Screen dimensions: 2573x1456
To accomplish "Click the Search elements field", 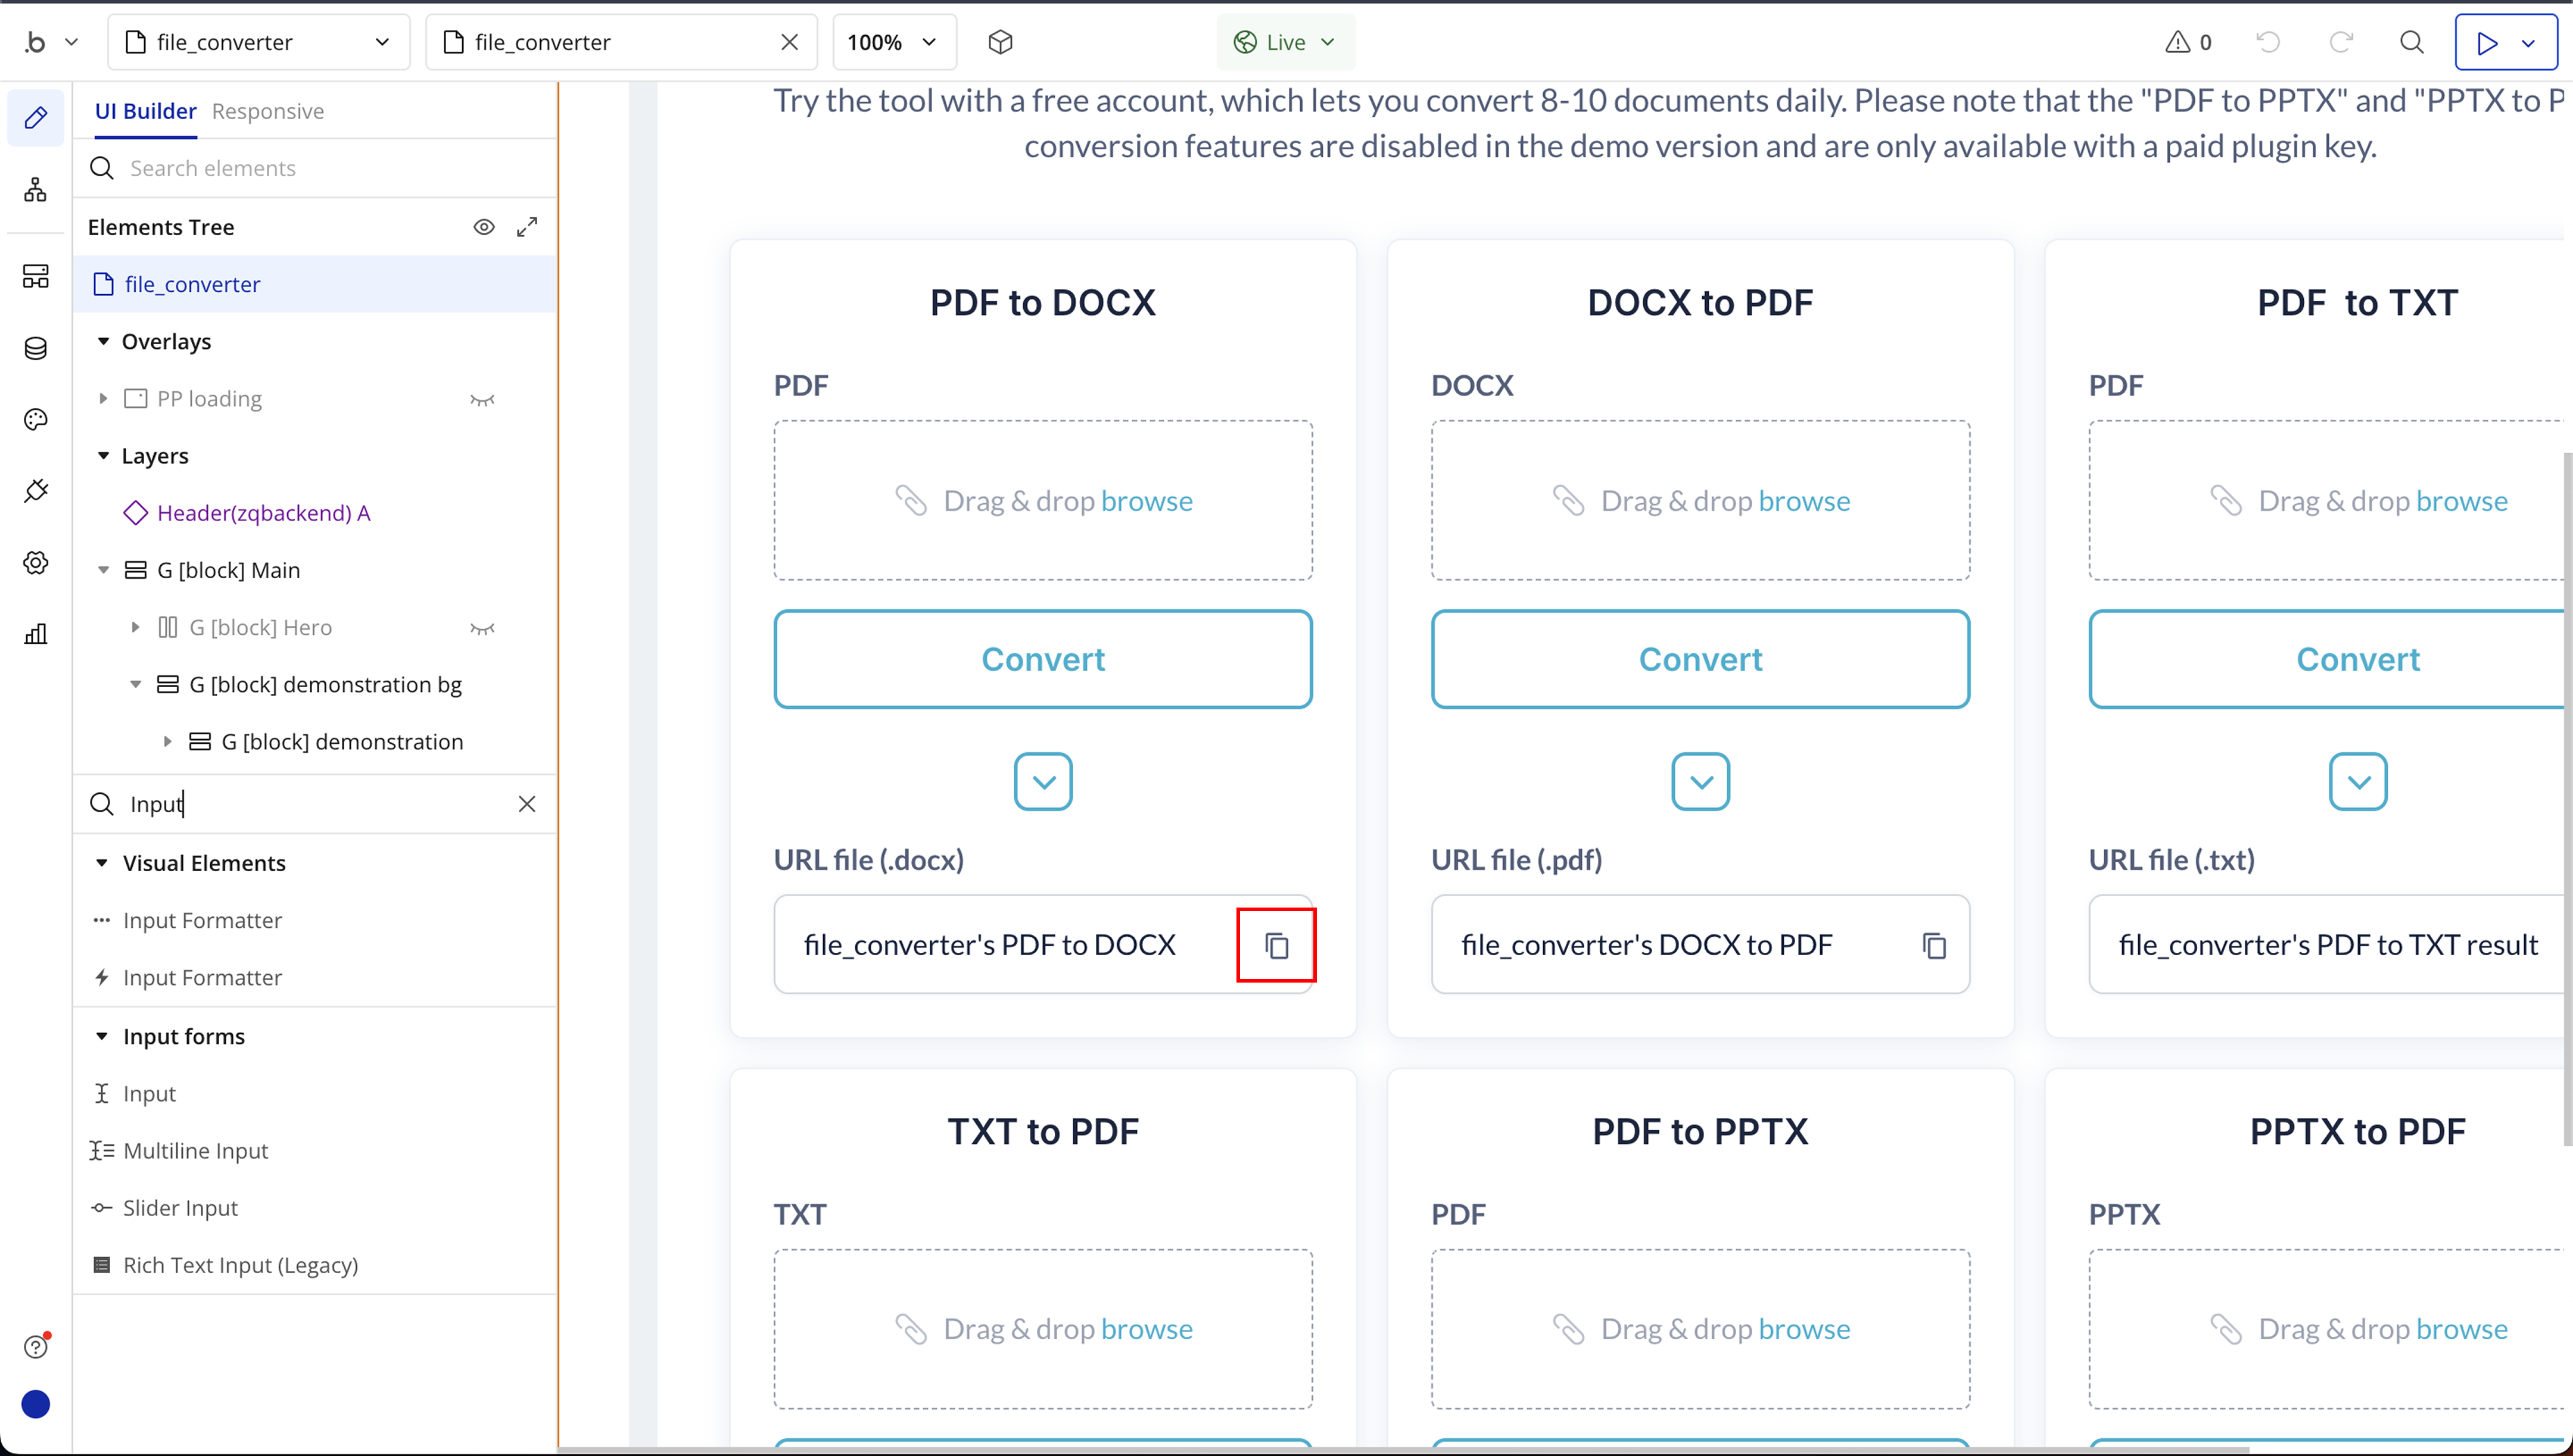I will coord(320,168).
